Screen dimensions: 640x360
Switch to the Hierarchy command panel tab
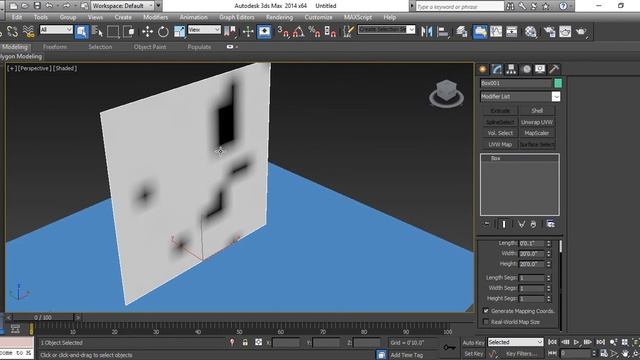click(x=511, y=69)
